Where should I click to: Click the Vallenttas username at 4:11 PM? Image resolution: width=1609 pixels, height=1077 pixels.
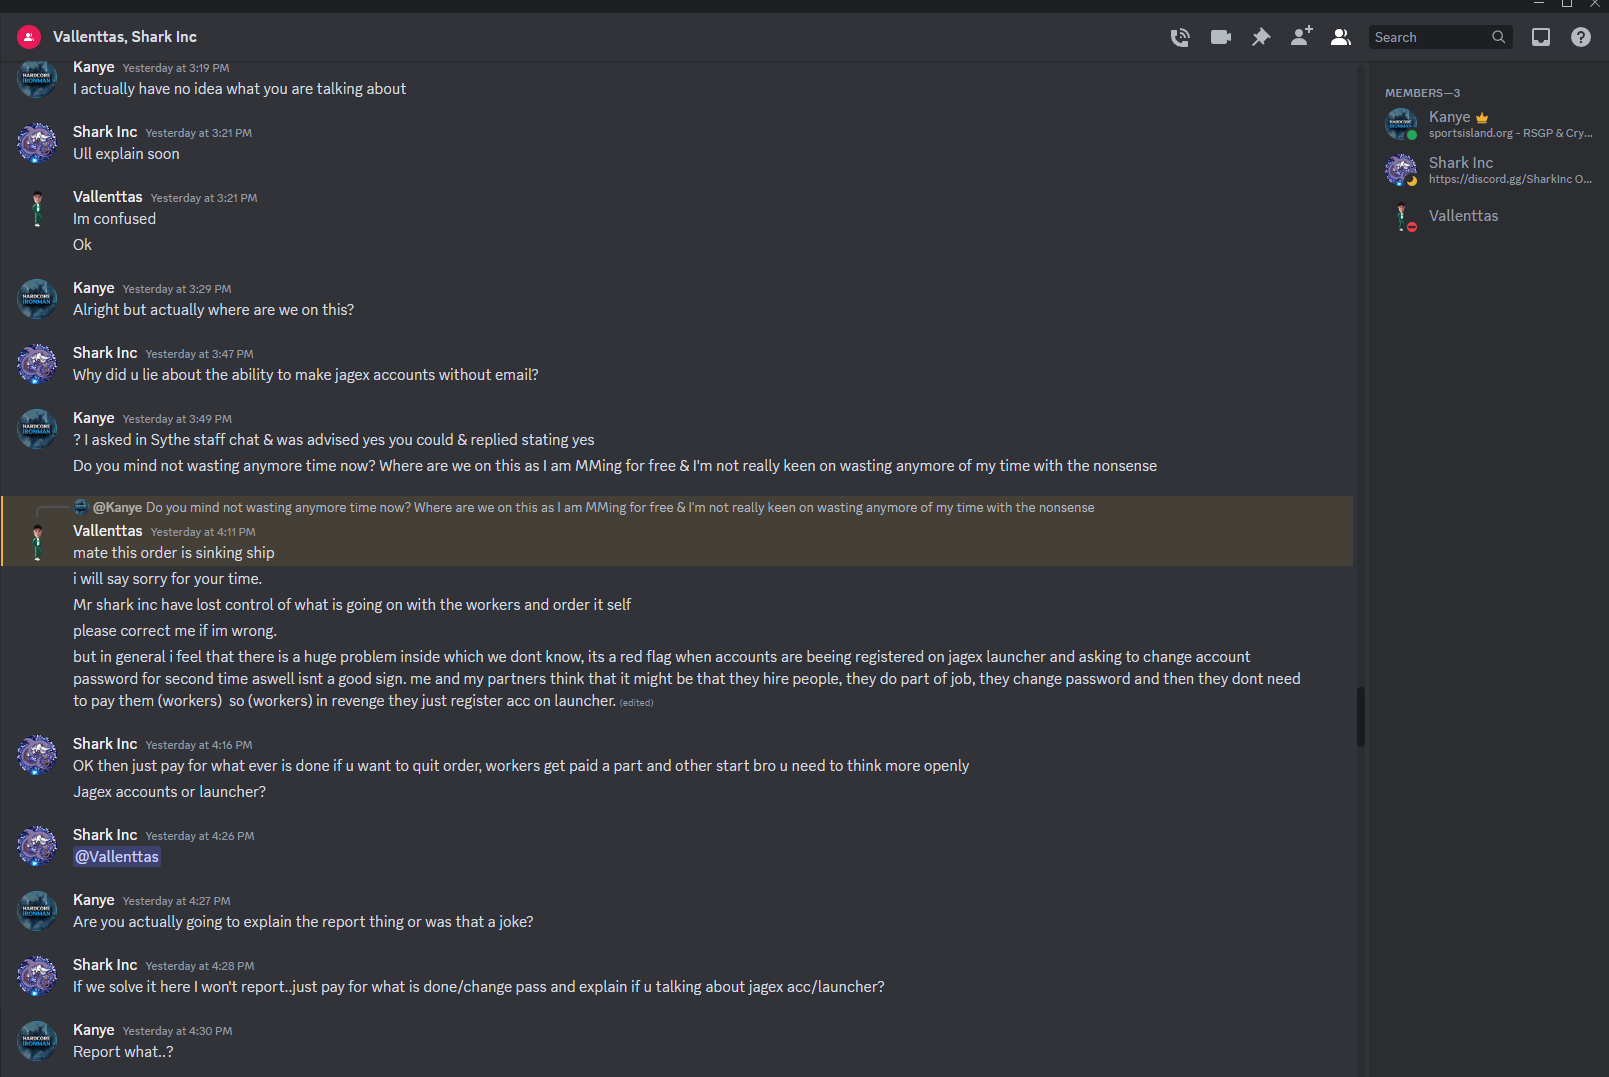click(108, 531)
